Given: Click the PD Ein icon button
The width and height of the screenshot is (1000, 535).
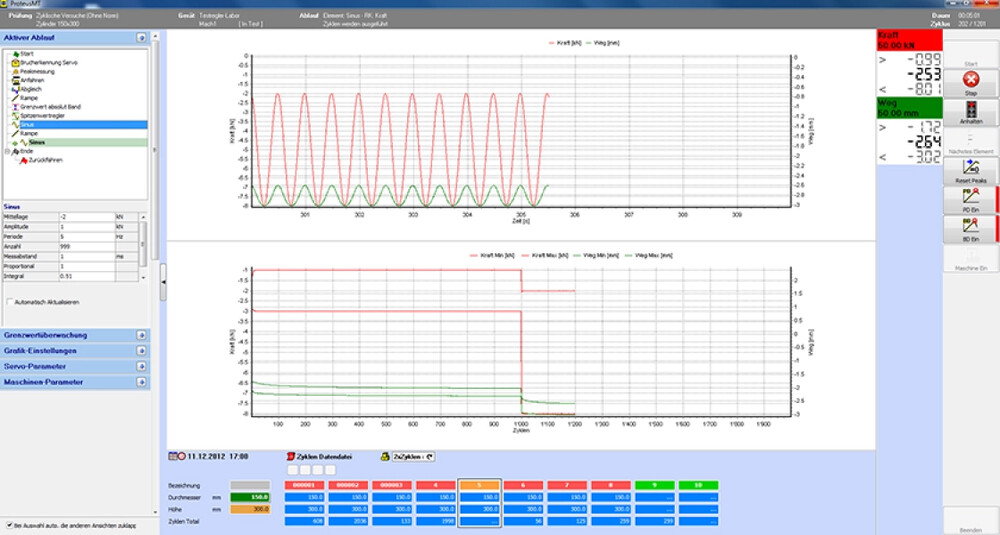Looking at the screenshot, I should click(x=971, y=196).
